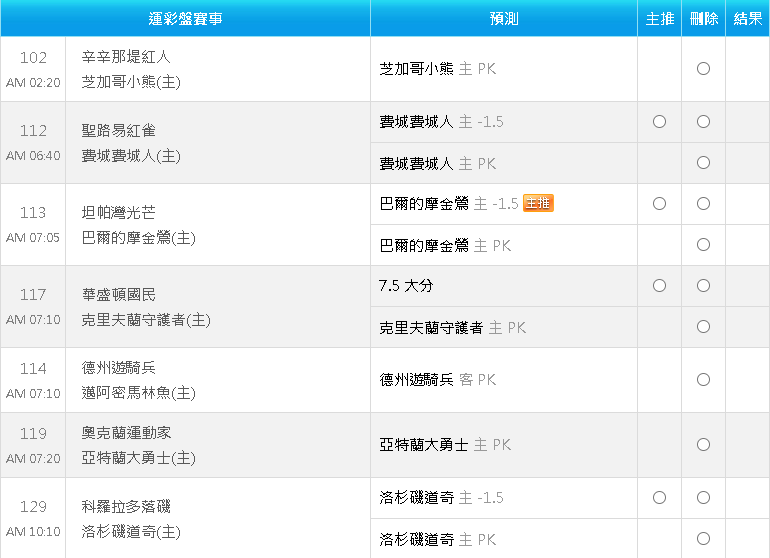Click game number 129
Image resolution: width=770 pixels, height=558 pixels.
tap(33, 507)
